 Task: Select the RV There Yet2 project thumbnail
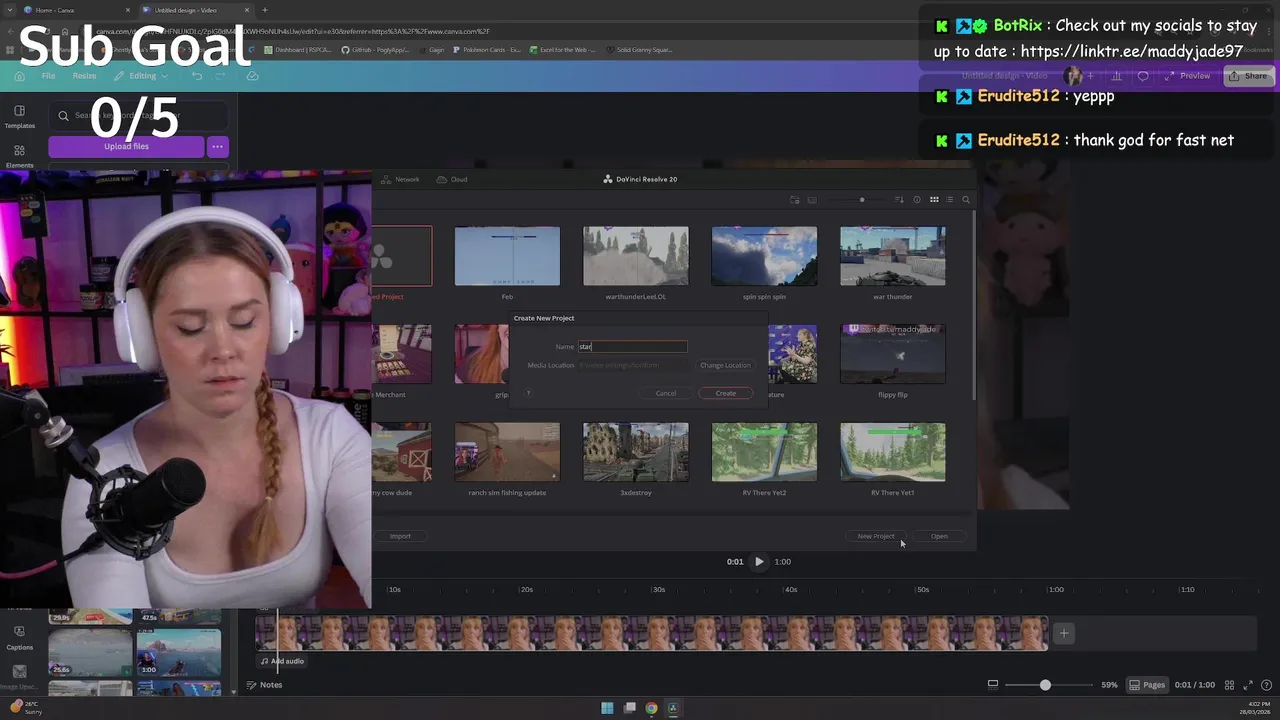pyautogui.click(x=764, y=452)
